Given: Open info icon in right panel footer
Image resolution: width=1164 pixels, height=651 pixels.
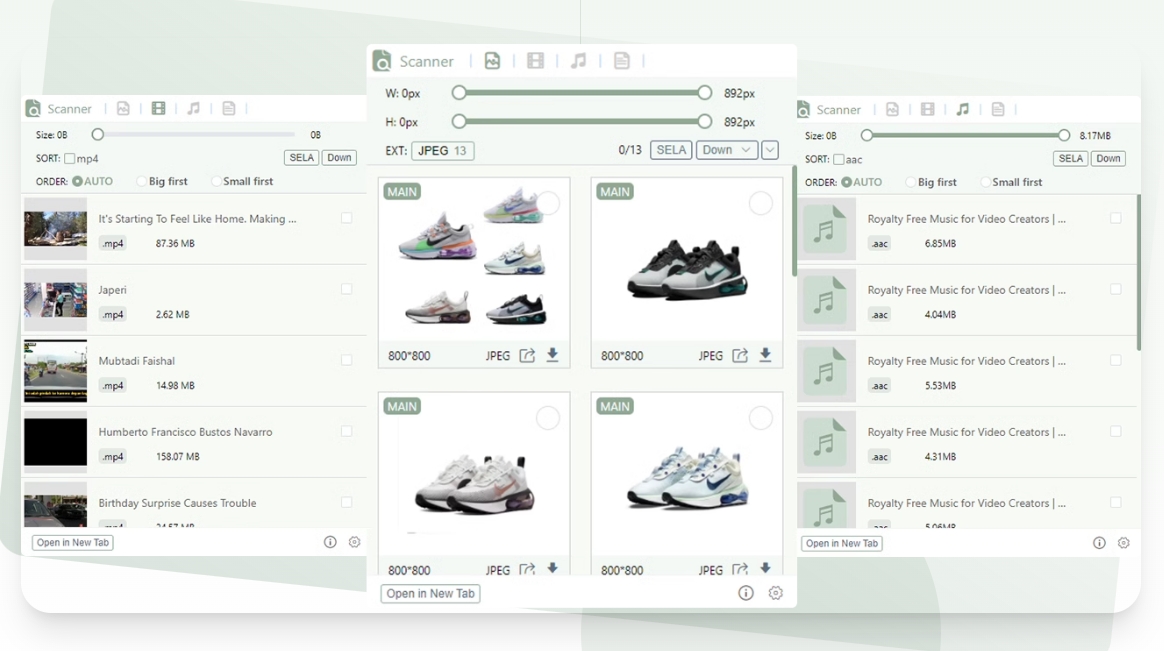Looking at the screenshot, I should [x=1099, y=543].
